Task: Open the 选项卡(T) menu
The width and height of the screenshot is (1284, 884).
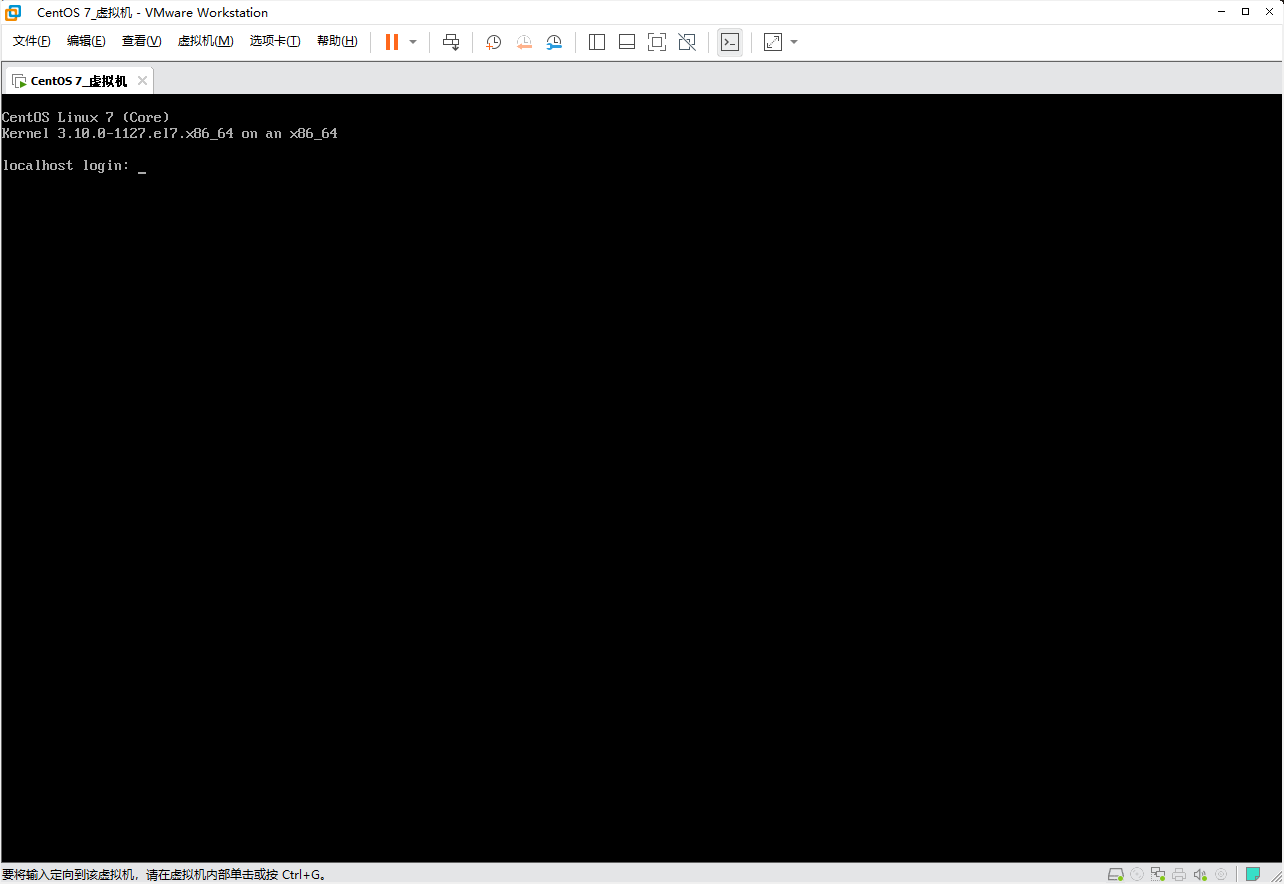Action: click(275, 41)
